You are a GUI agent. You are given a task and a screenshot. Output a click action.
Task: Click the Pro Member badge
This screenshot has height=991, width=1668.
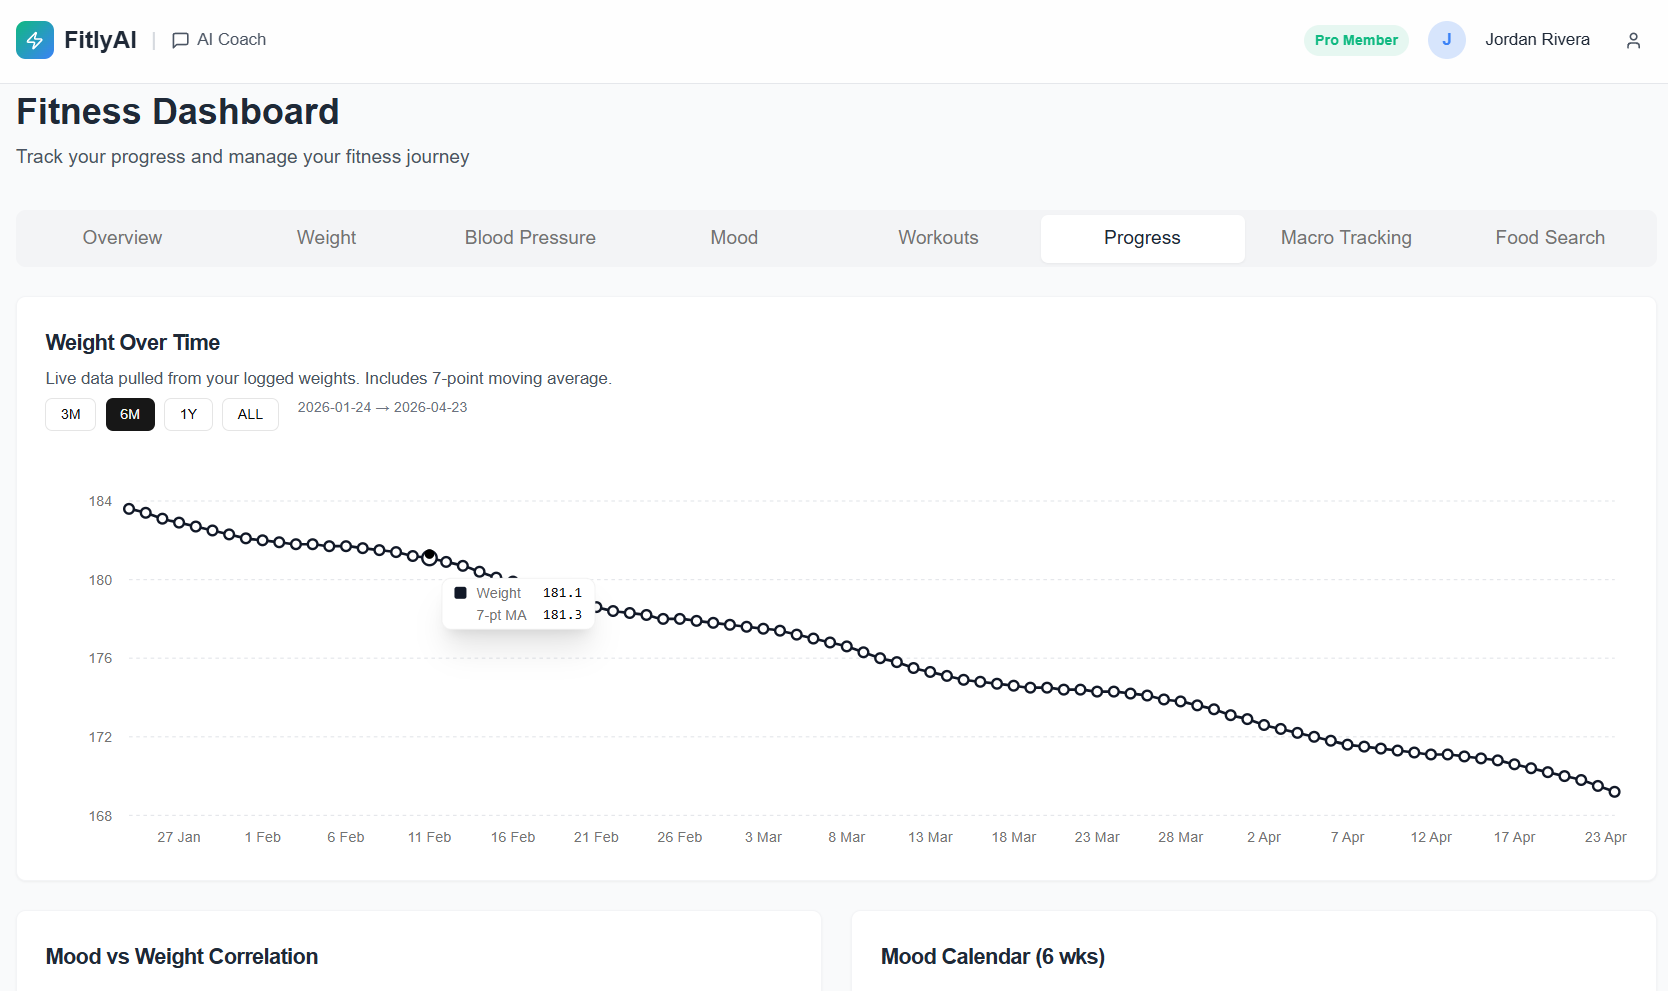[x=1355, y=40]
